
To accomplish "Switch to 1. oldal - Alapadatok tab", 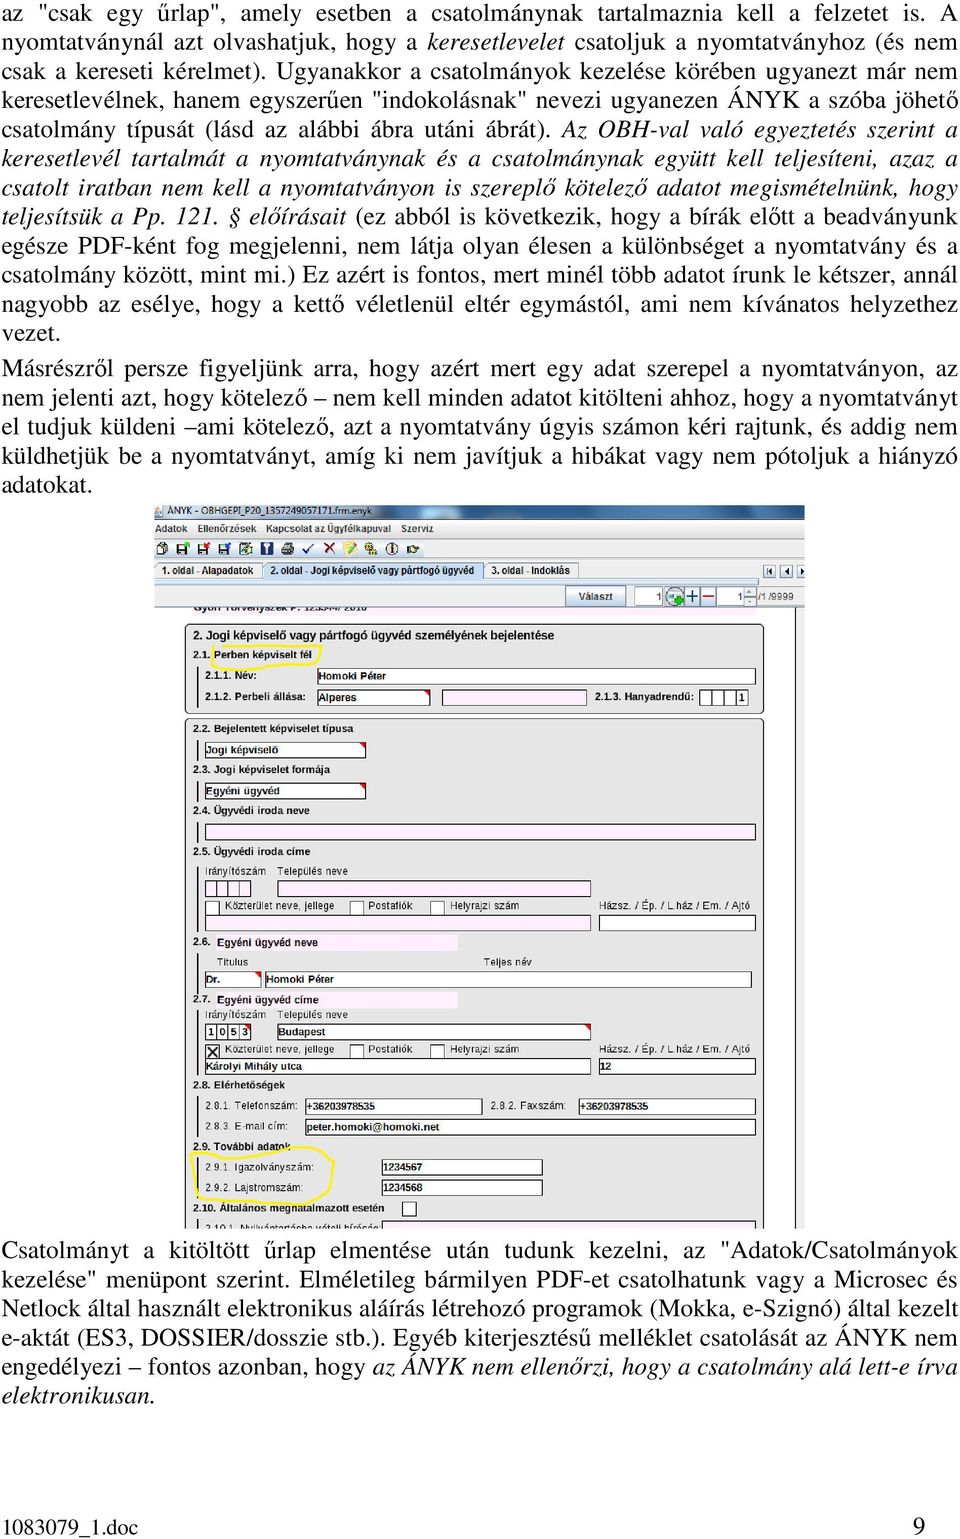I will (208, 571).
